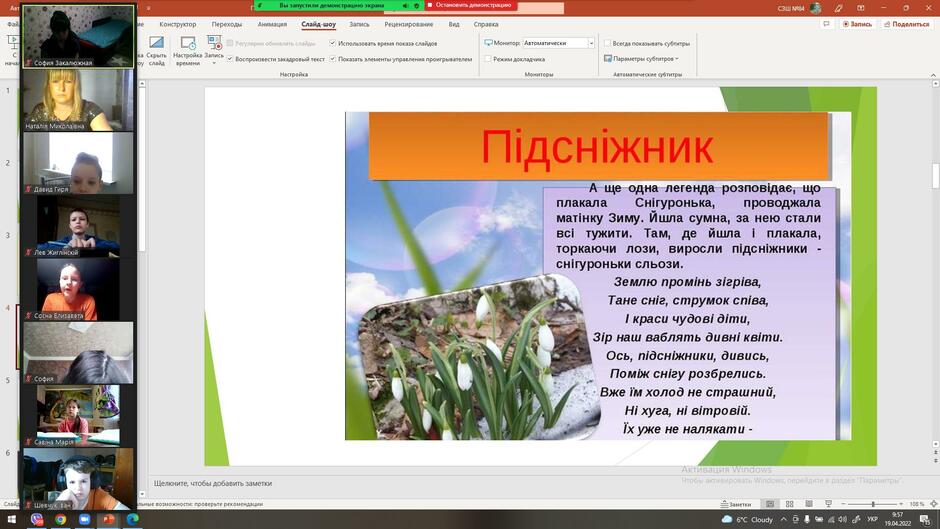Open Google Chrome from the taskbar
The width and height of the screenshot is (940, 529).
pos(61,519)
